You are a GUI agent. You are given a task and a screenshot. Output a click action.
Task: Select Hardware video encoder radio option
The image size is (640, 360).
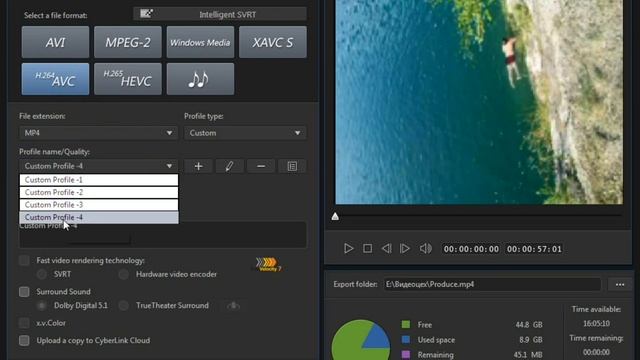124,274
